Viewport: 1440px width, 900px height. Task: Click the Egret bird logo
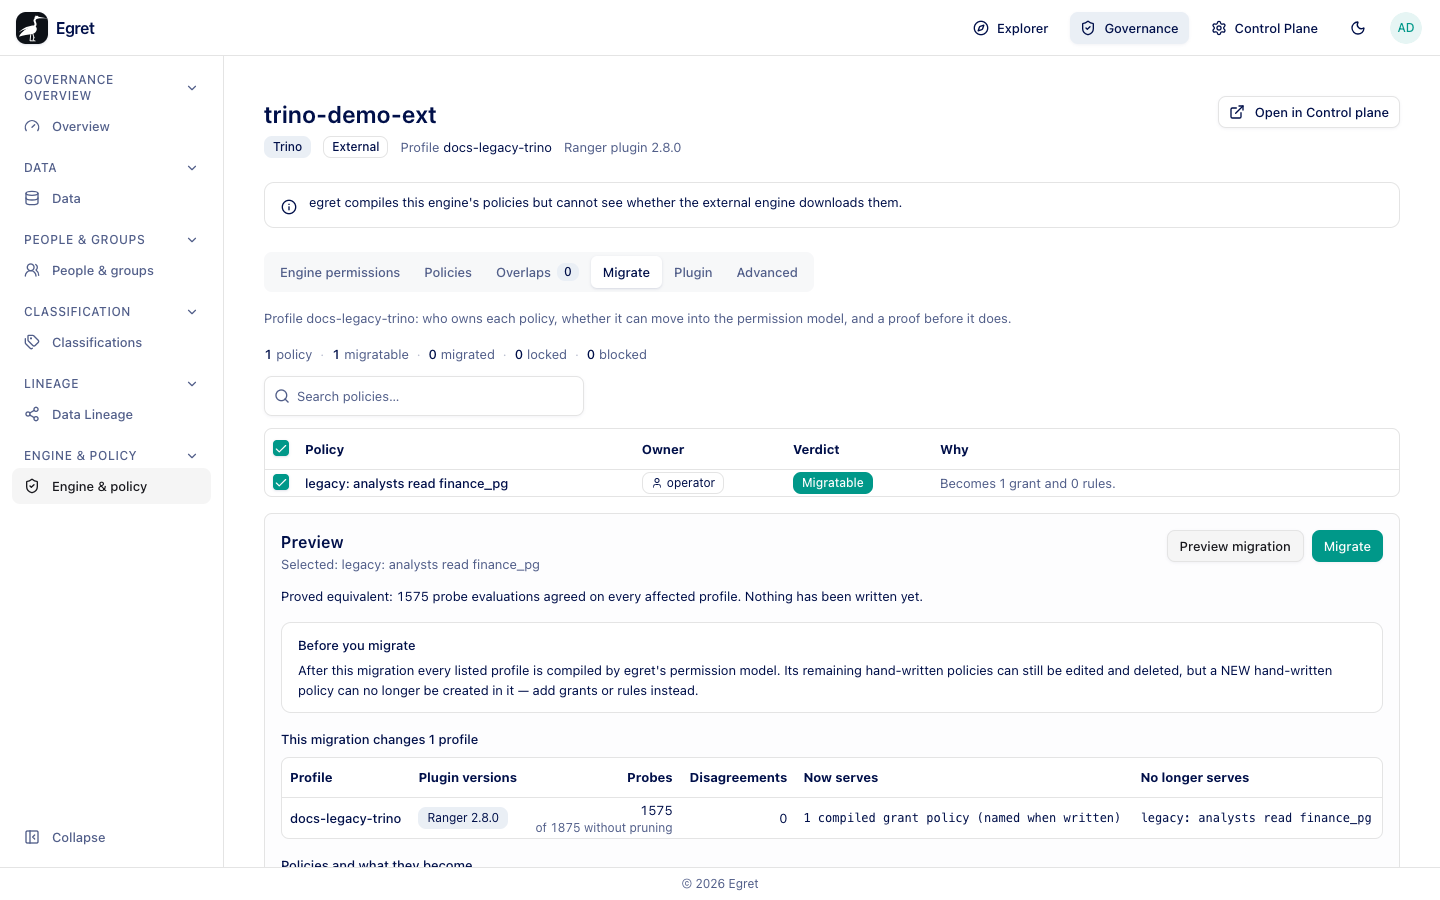[32, 28]
